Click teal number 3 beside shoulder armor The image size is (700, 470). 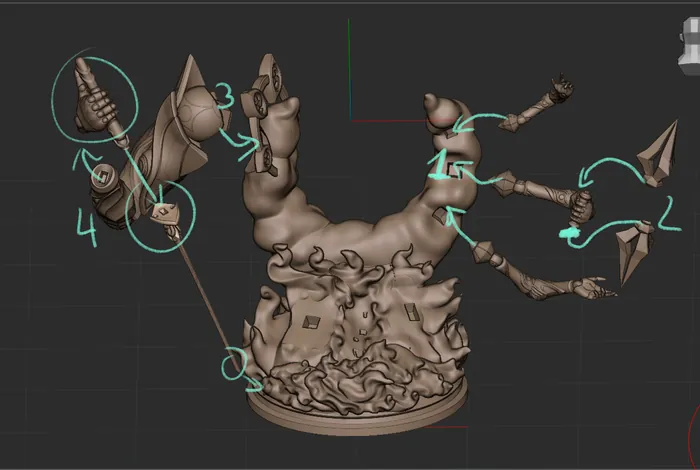[224, 97]
